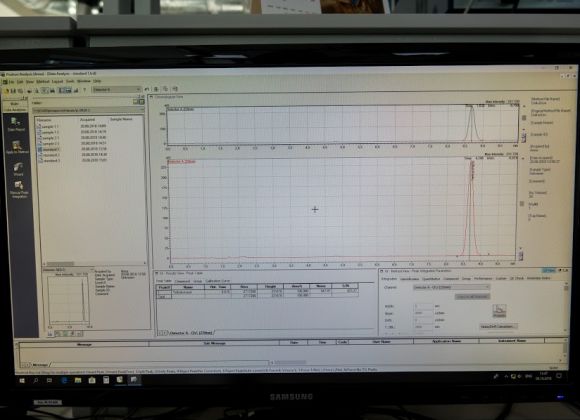580x420 pixels.
Task: Click the red chromatogram peak in lower plot
Action: pyautogui.click(x=471, y=209)
